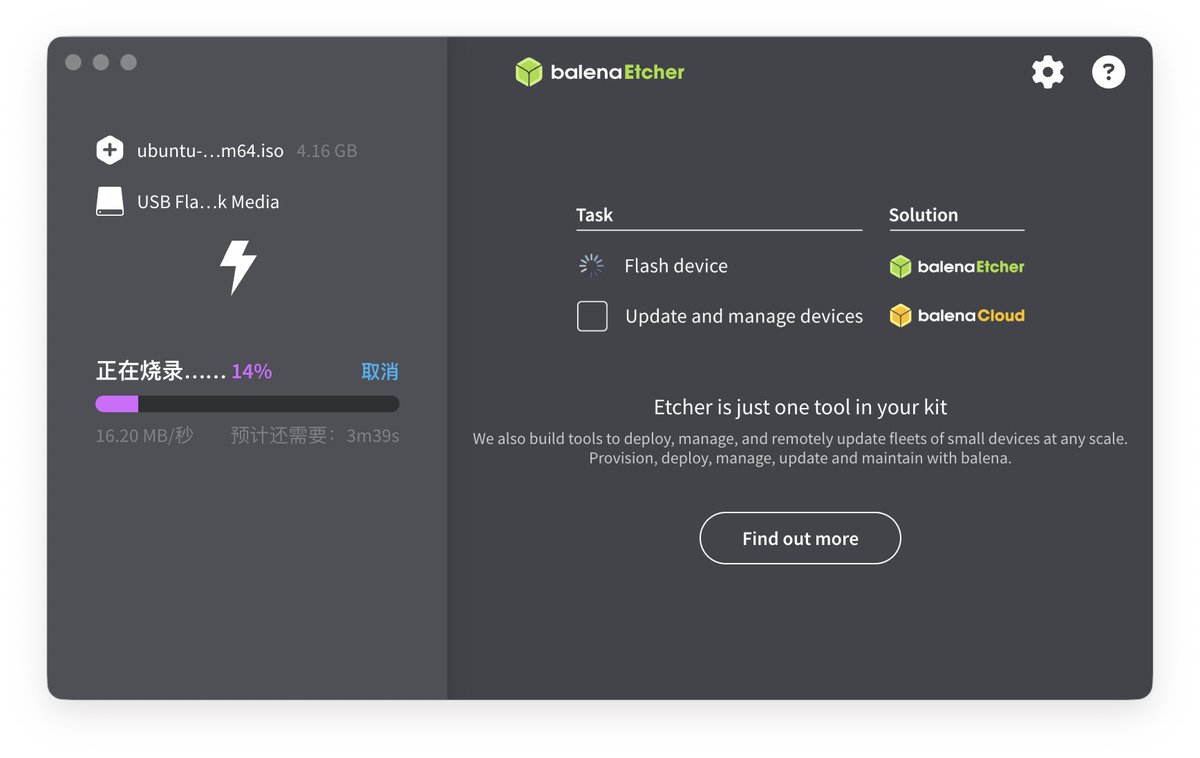The width and height of the screenshot is (1200, 758).
Task: Click the 3m39s remaining time
Action: pyautogui.click(x=373, y=436)
